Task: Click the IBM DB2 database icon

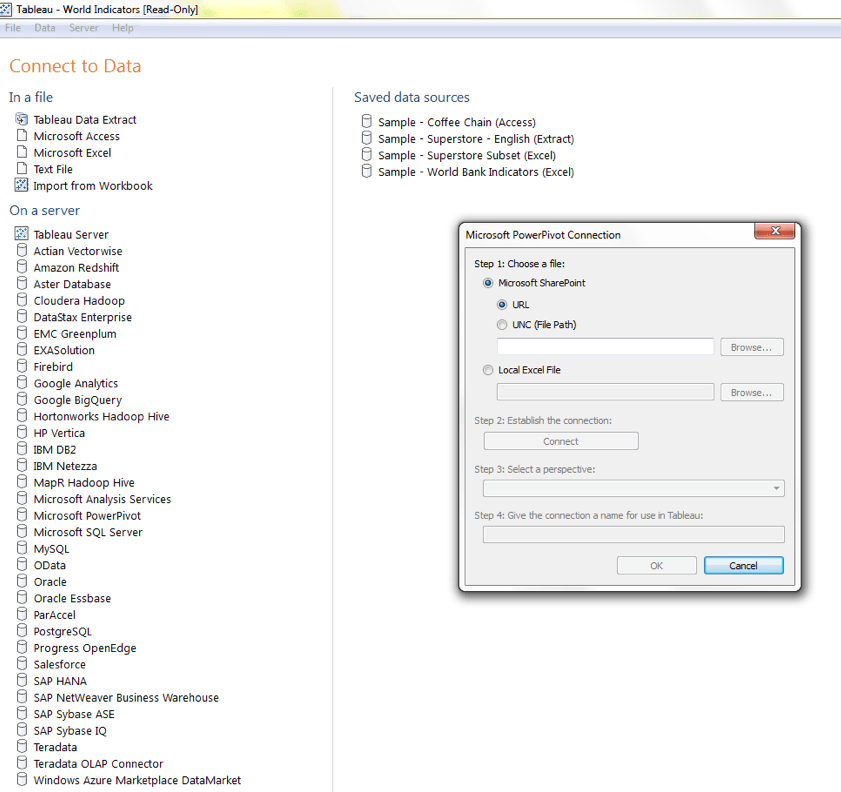Action: pos(22,448)
